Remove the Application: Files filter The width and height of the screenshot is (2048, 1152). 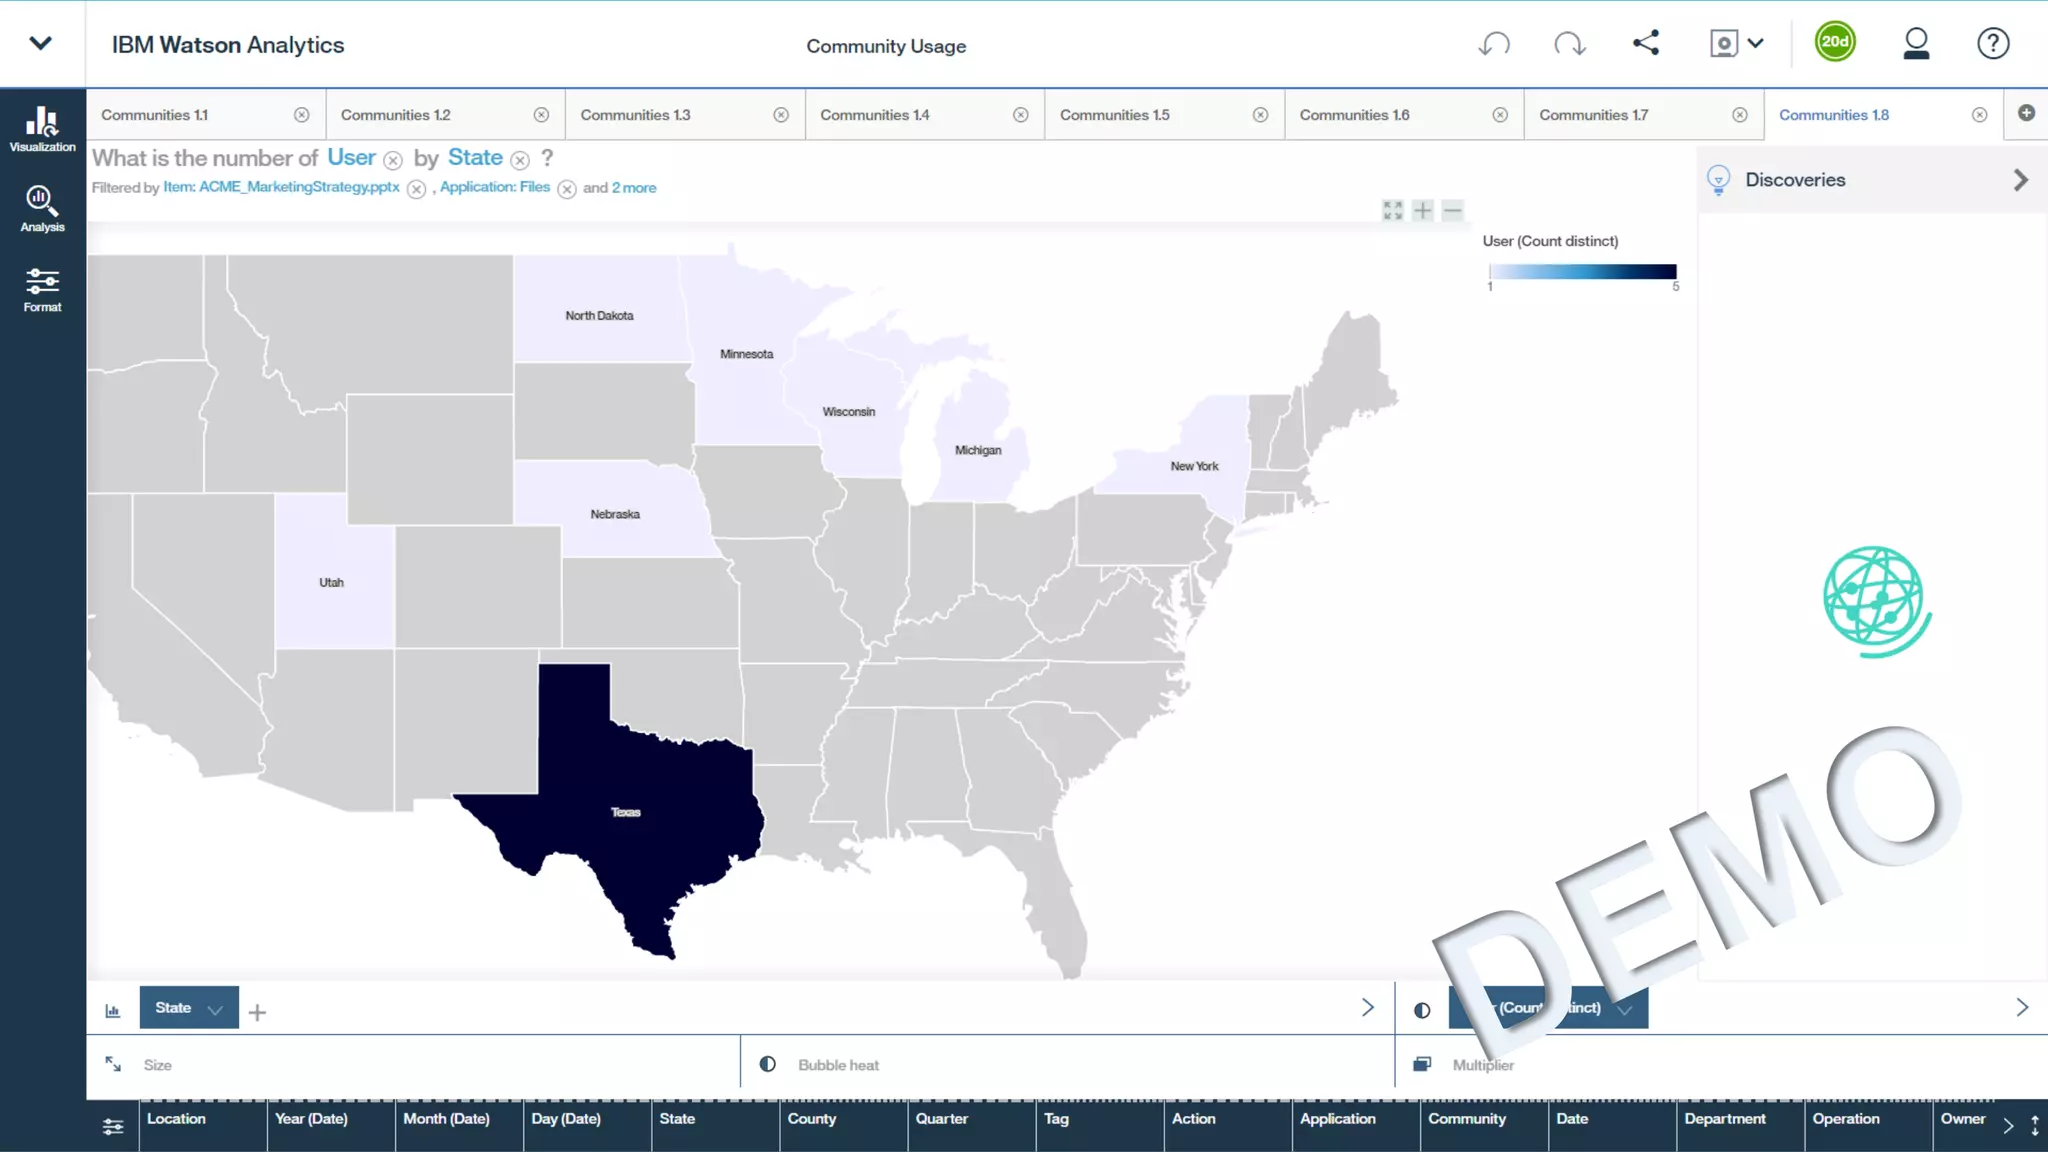click(x=567, y=189)
